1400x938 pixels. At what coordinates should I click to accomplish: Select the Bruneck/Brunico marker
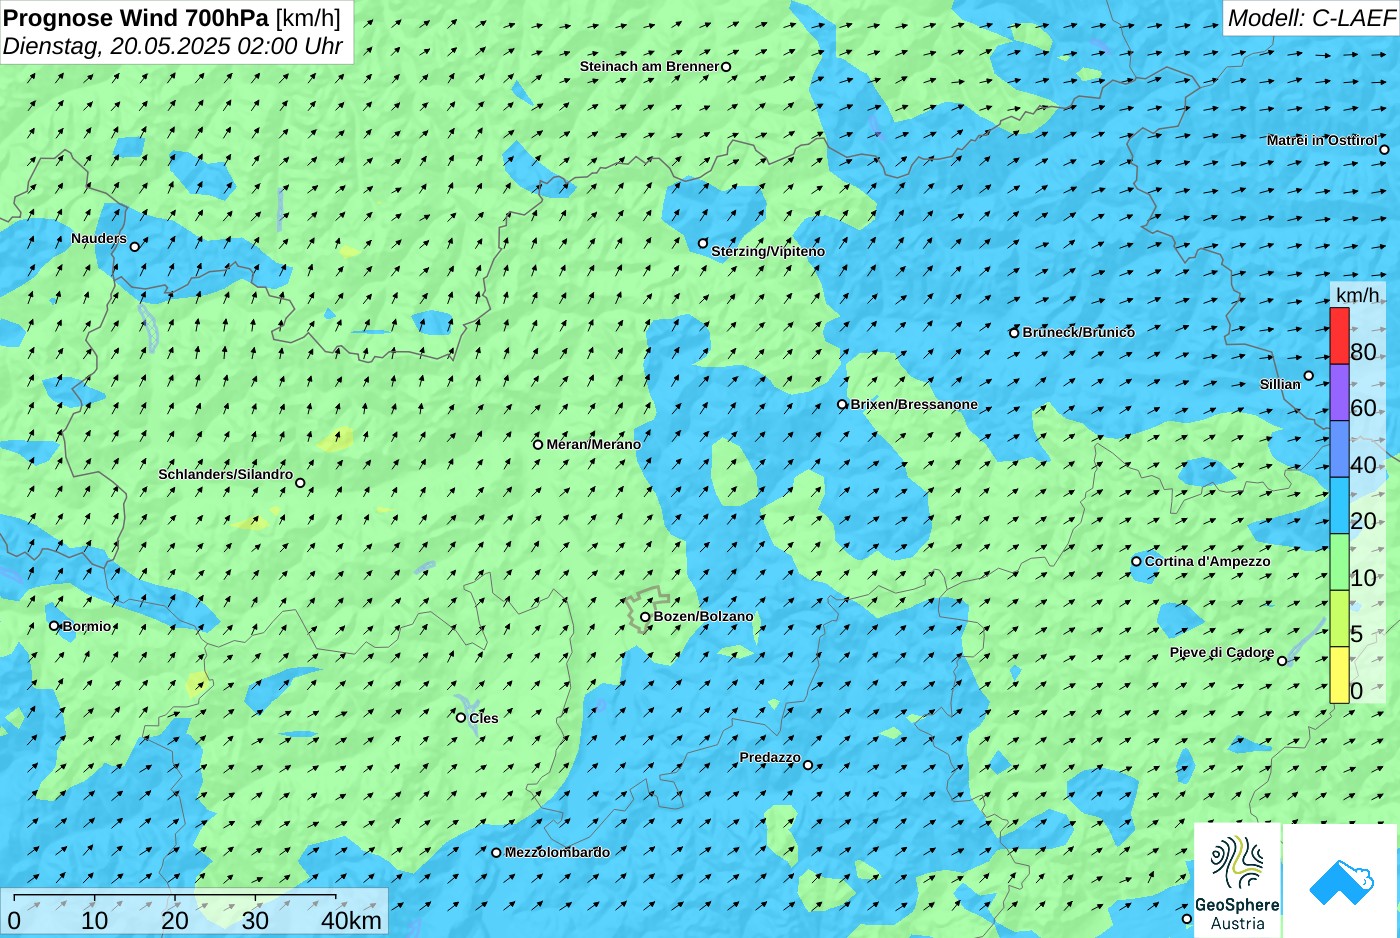click(1014, 333)
